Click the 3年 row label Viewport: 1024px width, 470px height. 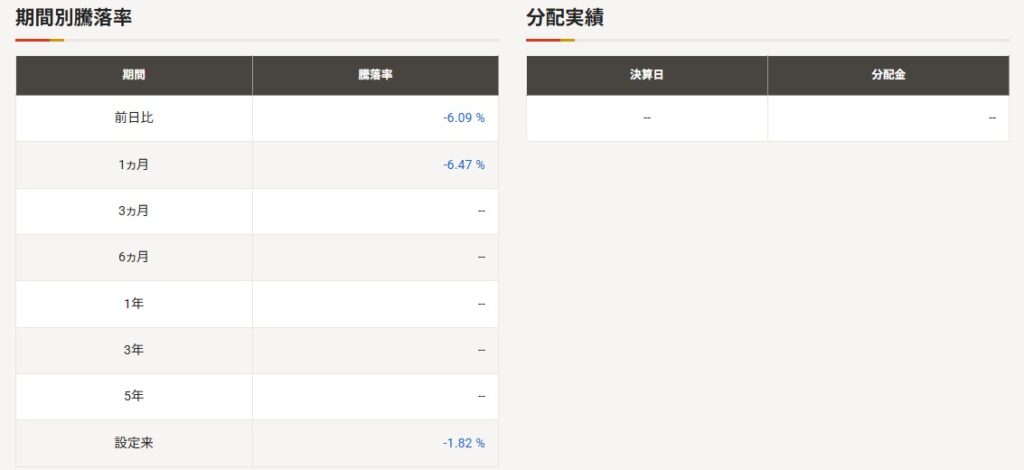[134, 350]
